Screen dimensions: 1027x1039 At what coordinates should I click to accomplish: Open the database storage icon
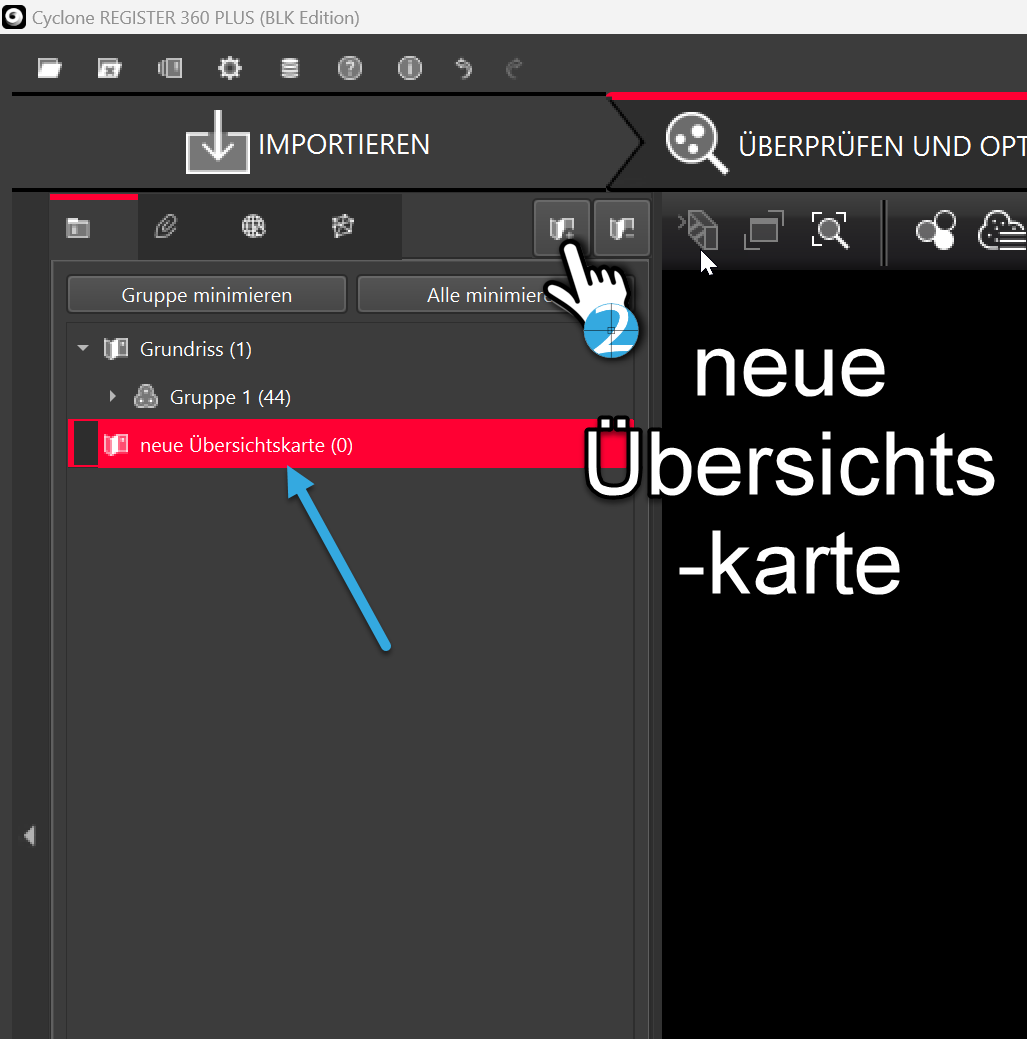point(290,68)
